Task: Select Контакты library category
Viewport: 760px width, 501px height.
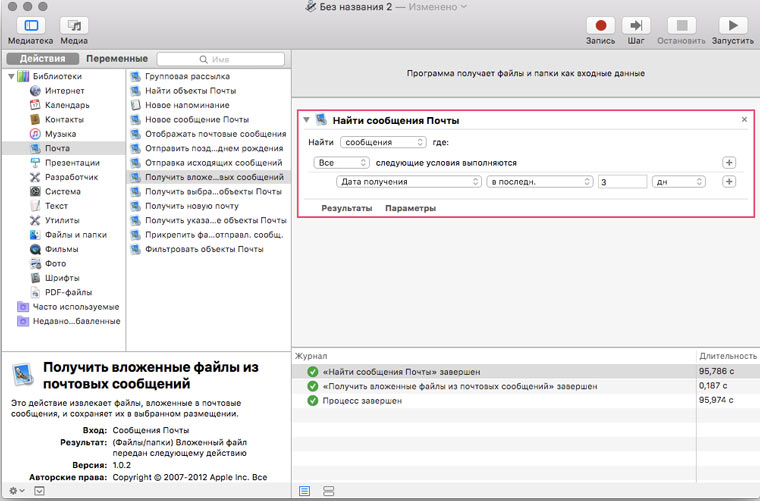Action: tap(64, 119)
